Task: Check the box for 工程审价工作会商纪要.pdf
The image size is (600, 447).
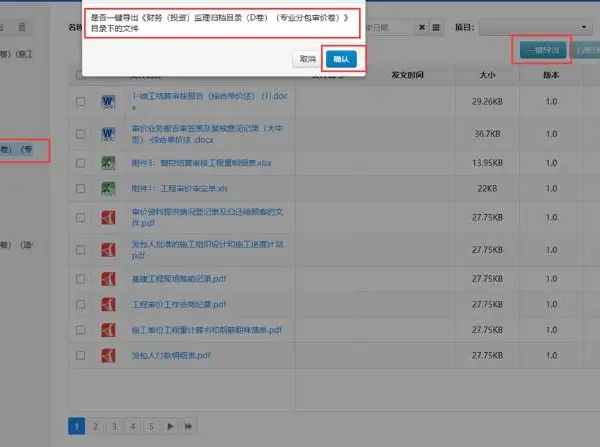Action: pos(80,304)
